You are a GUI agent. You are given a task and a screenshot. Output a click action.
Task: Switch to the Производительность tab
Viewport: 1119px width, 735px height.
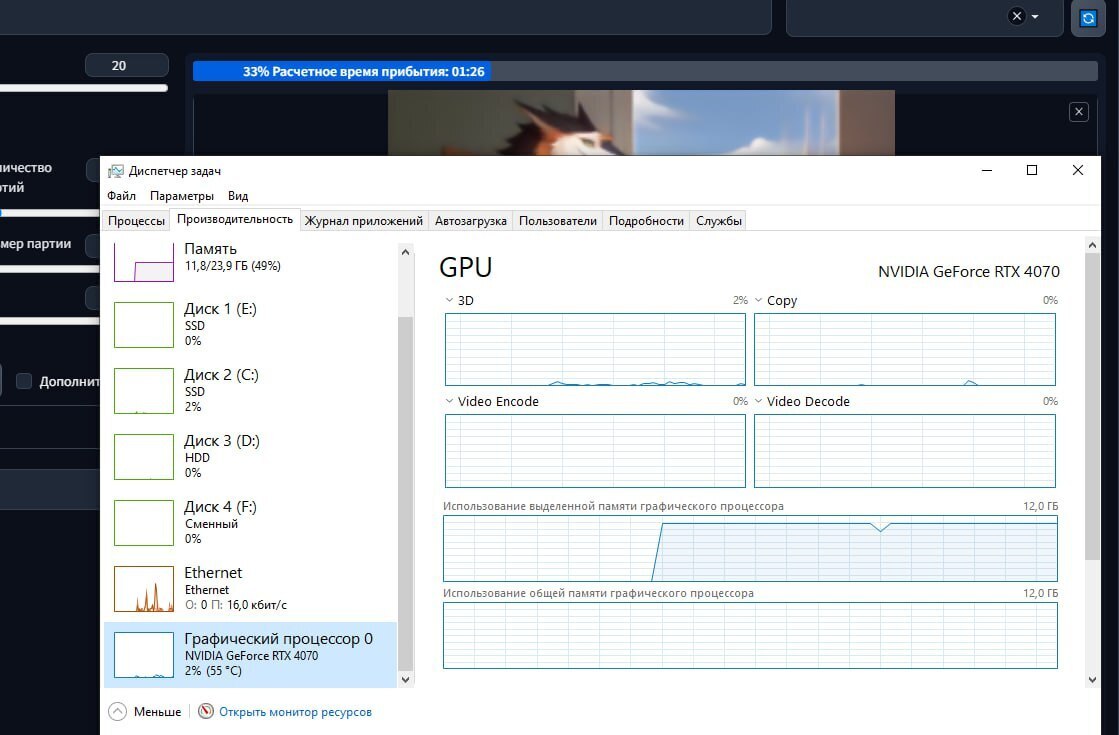(x=235, y=219)
